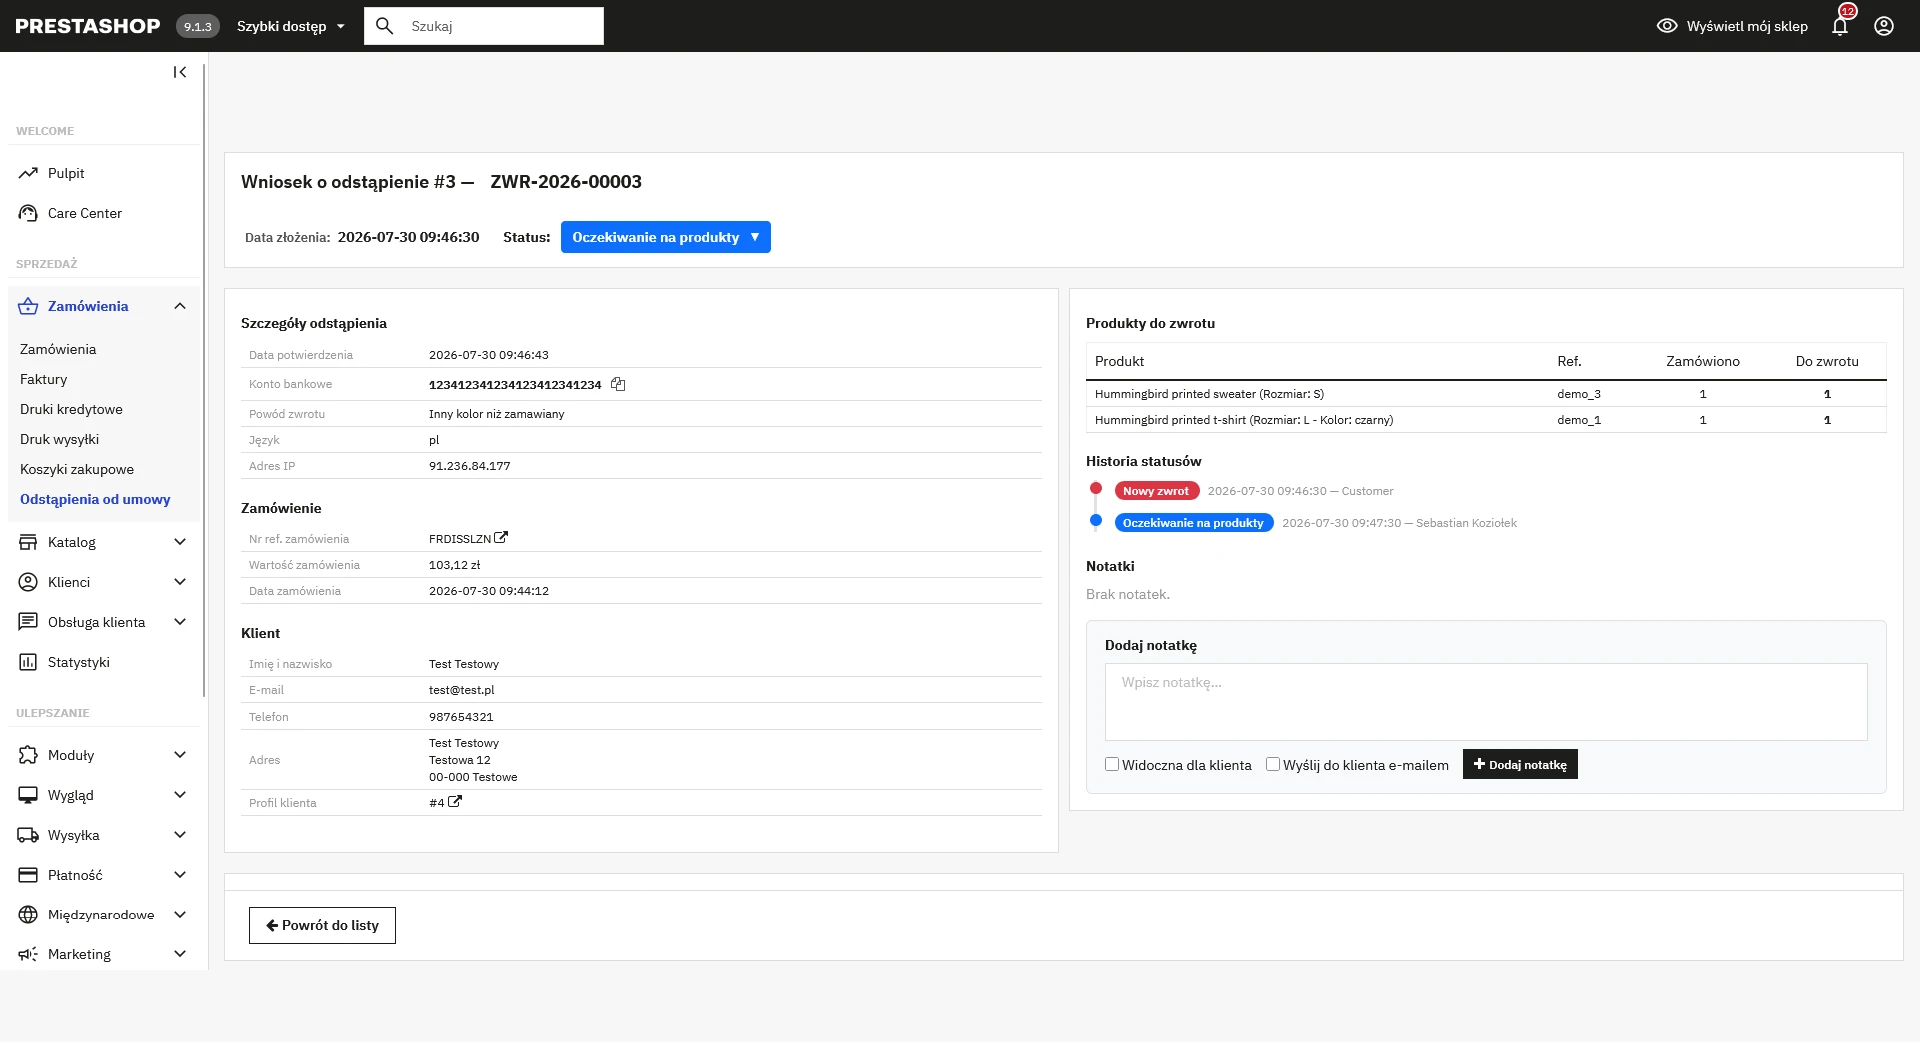The width and height of the screenshot is (1920, 1043).
Task: Click the Klienci person icon
Action: (28, 582)
